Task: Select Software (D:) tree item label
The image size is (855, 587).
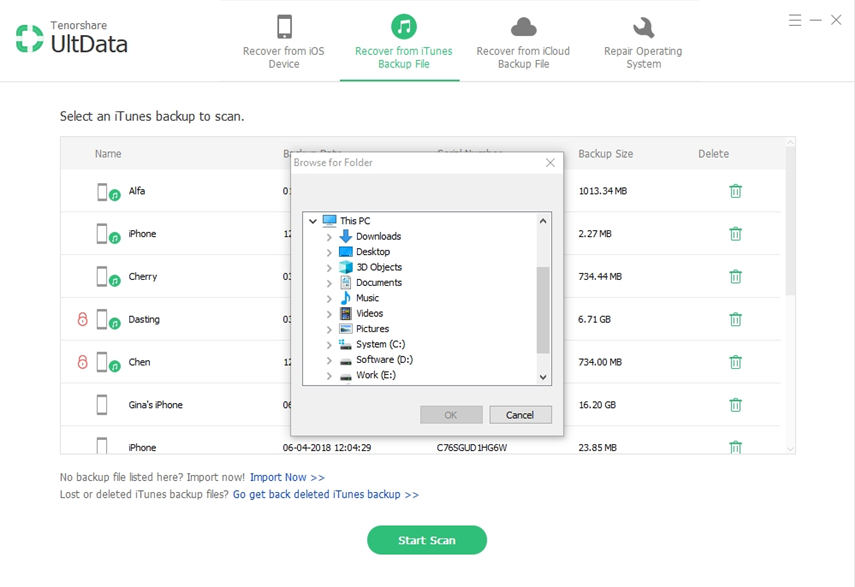Action: click(384, 360)
